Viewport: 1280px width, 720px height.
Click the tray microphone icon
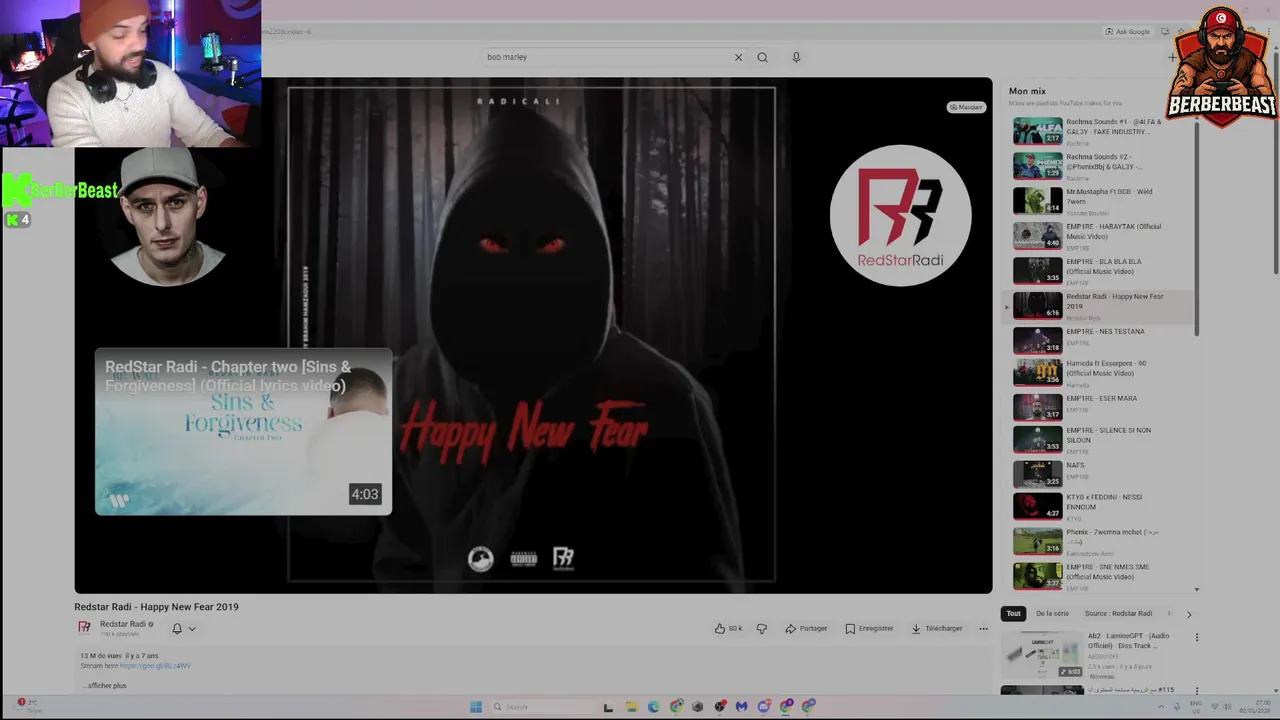1177,705
